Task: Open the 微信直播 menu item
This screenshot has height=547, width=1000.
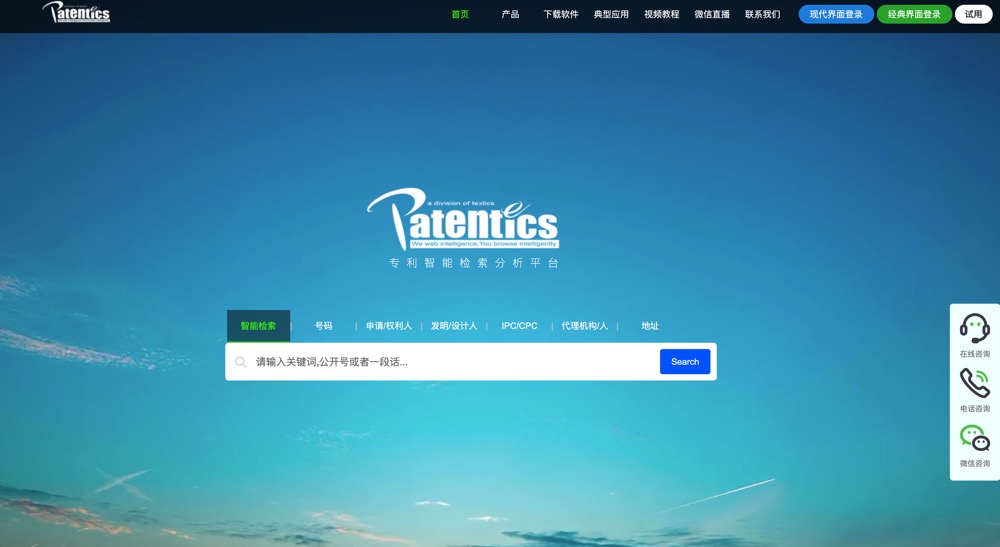Action: (712, 14)
